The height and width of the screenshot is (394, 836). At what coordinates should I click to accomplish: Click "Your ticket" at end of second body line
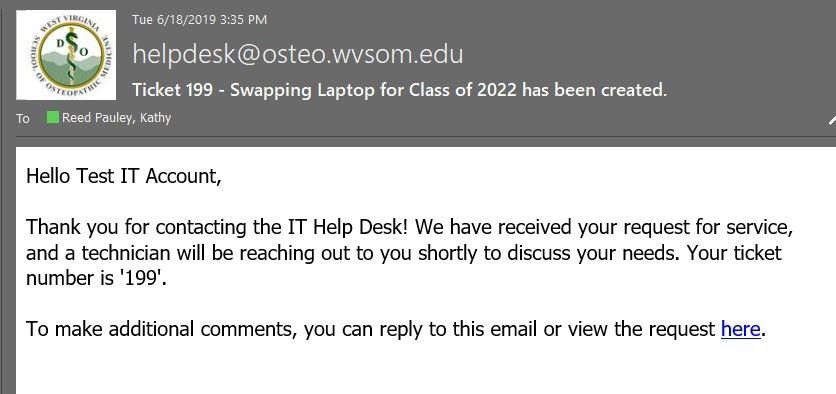coord(734,253)
